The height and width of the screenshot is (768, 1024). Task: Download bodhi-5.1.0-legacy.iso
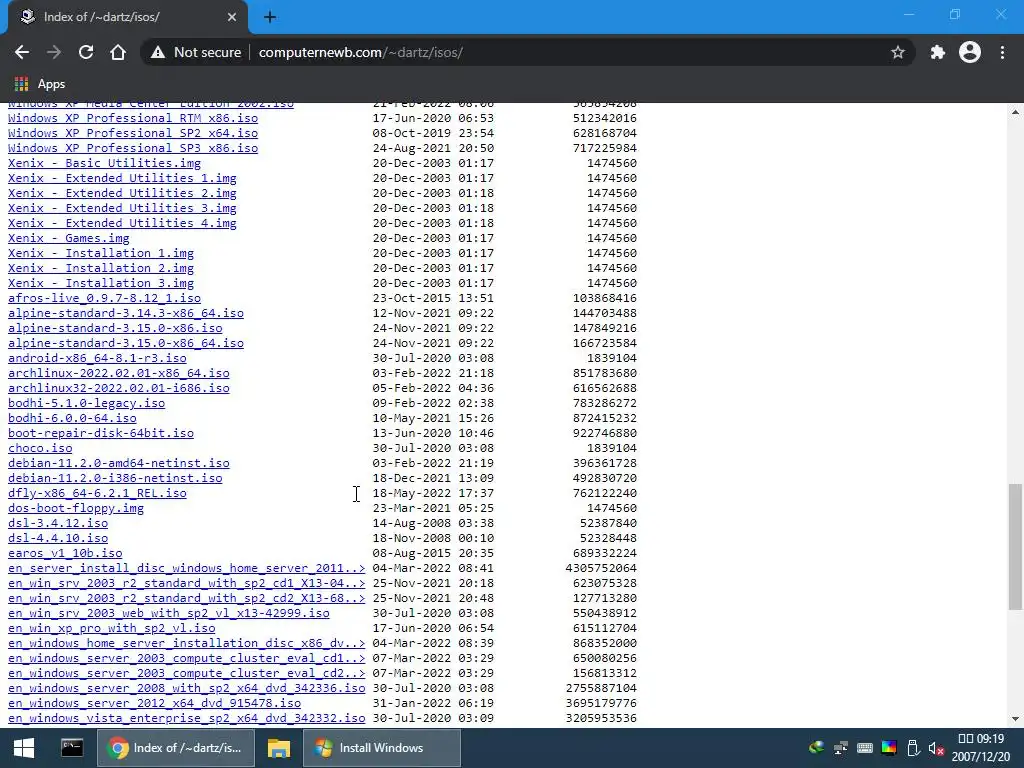pyautogui.click(x=86, y=404)
